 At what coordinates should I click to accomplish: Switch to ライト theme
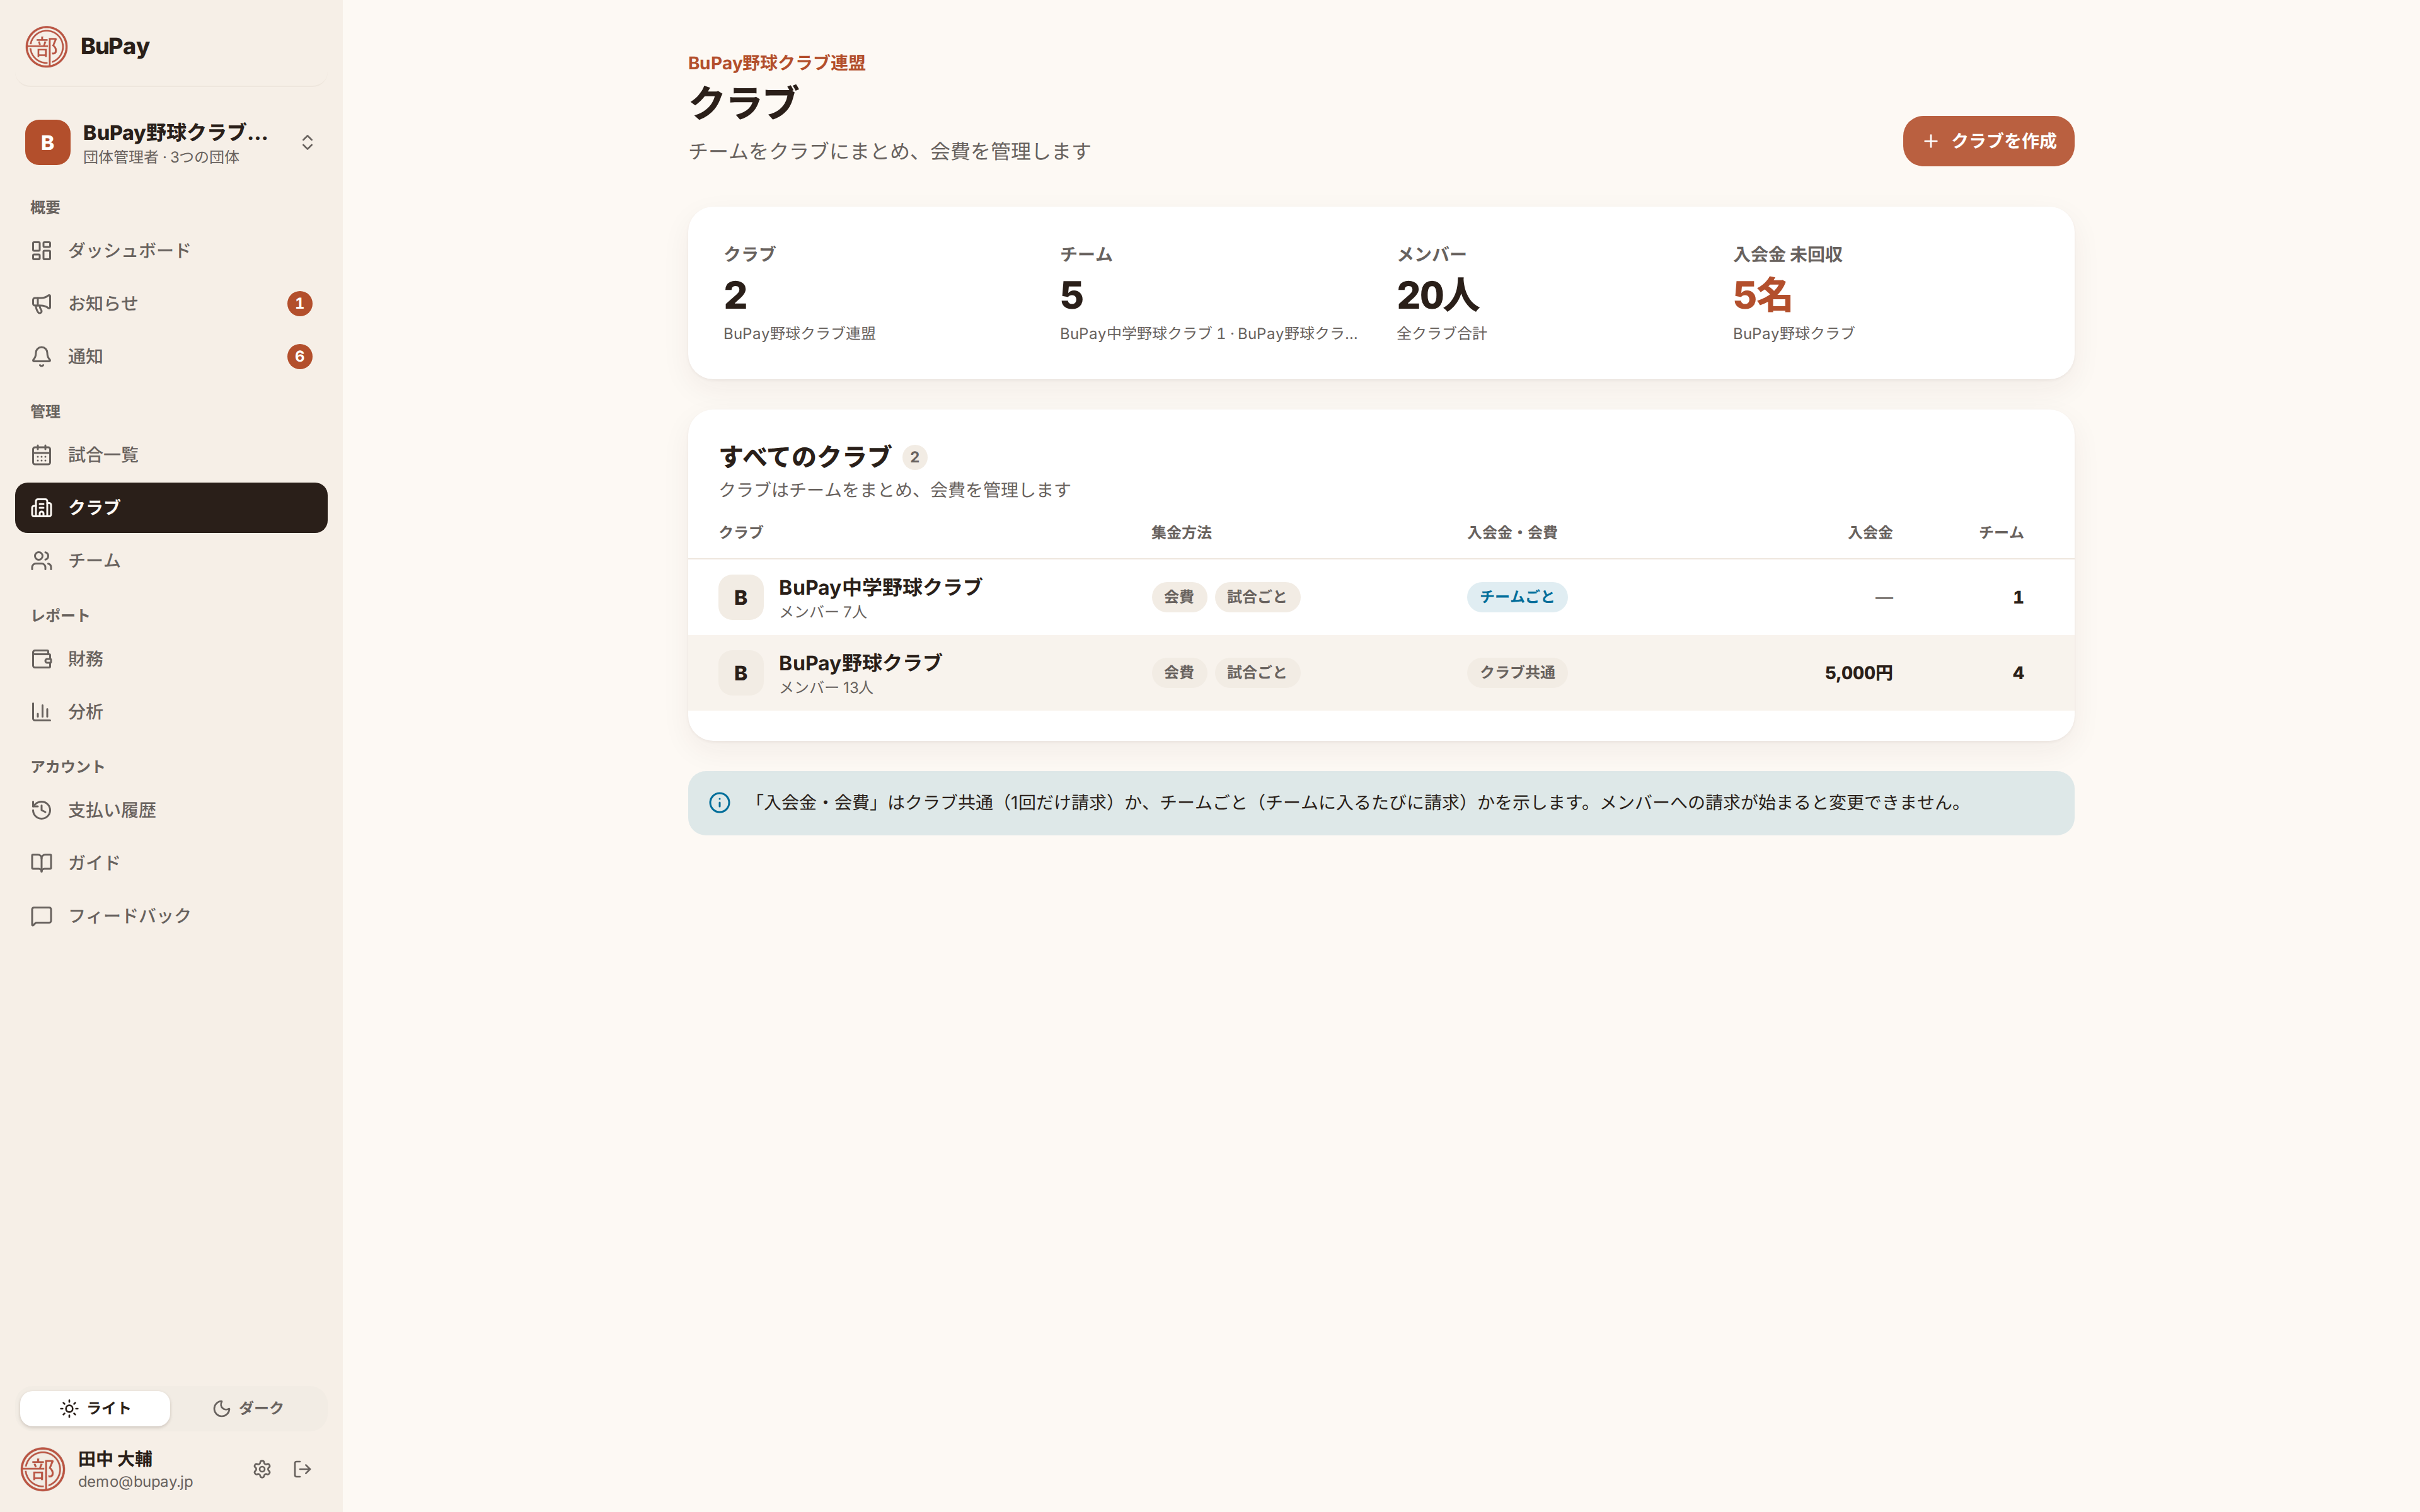95,1408
